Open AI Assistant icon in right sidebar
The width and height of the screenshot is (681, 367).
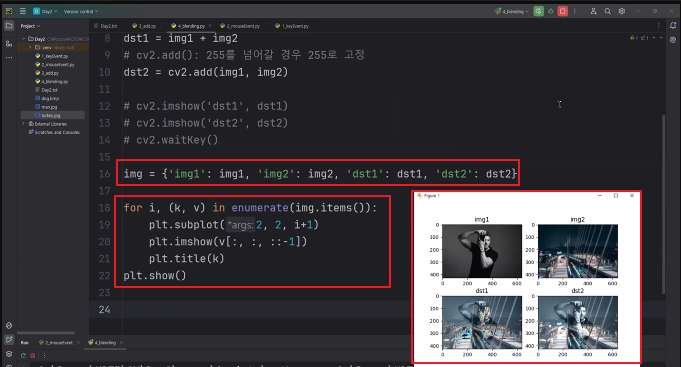(673, 40)
